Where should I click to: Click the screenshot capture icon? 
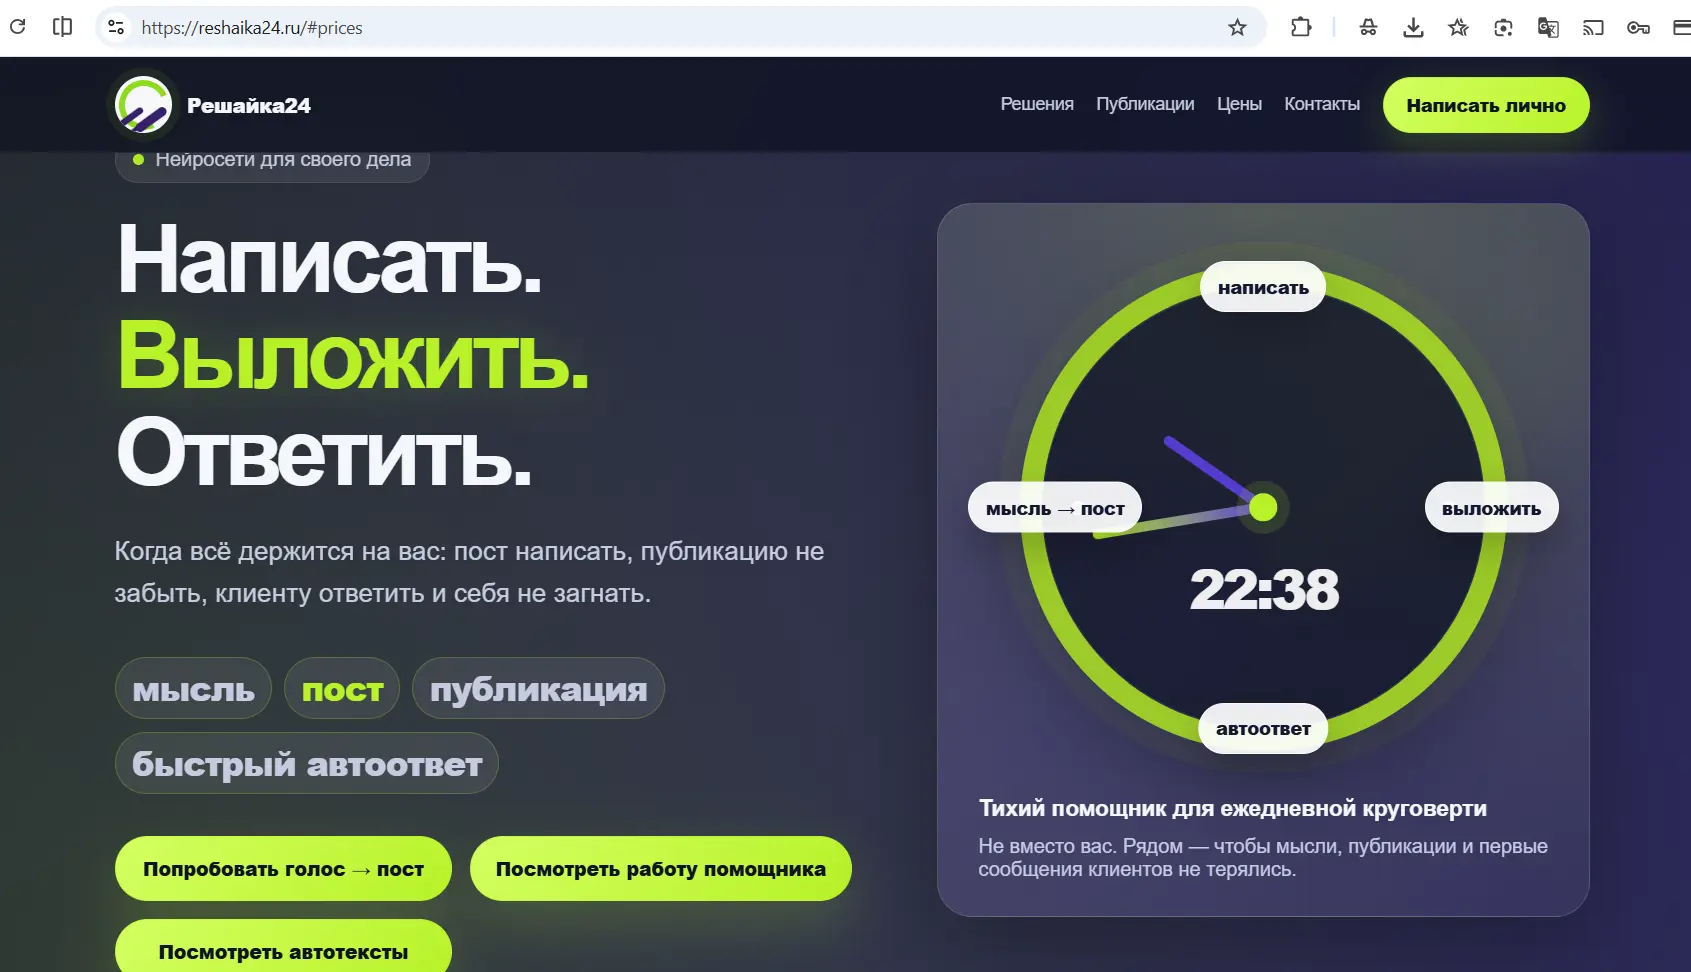(1503, 27)
